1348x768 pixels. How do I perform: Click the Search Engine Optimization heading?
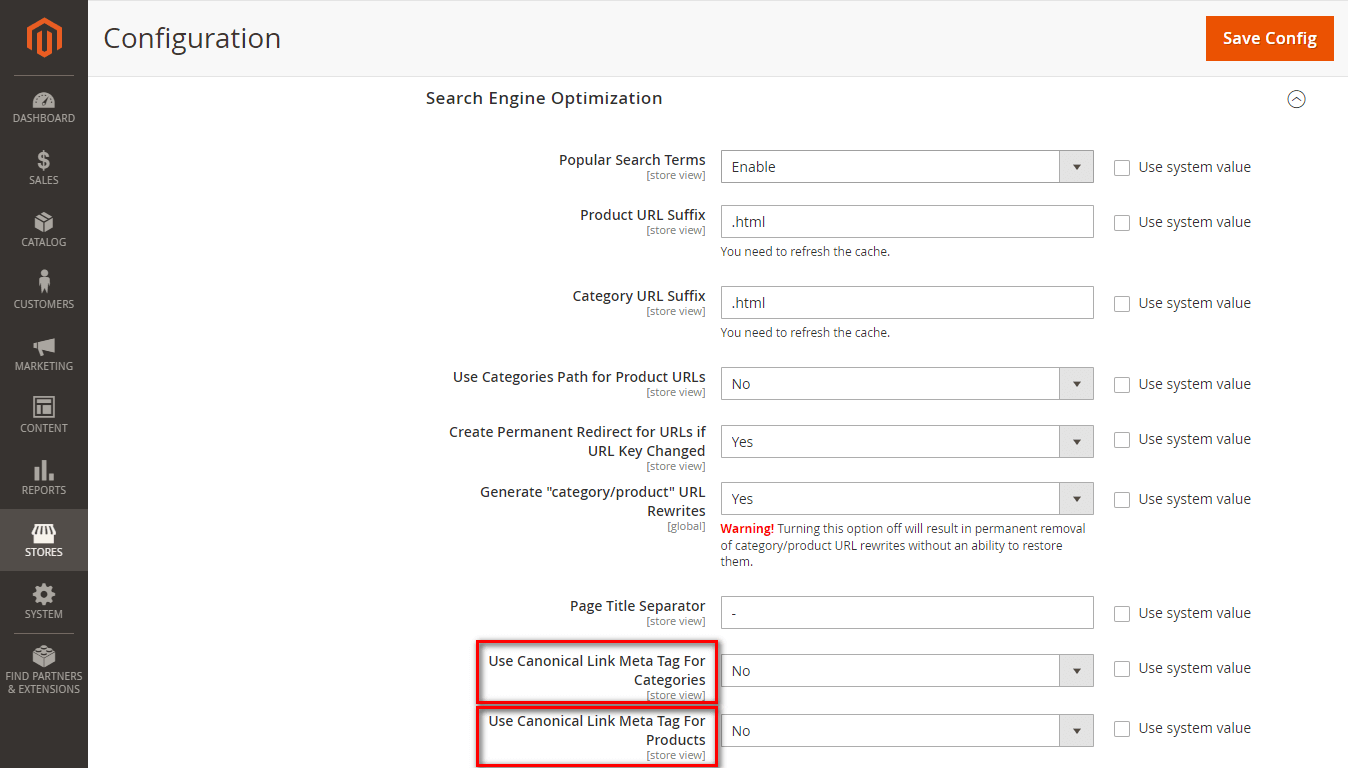coord(544,98)
